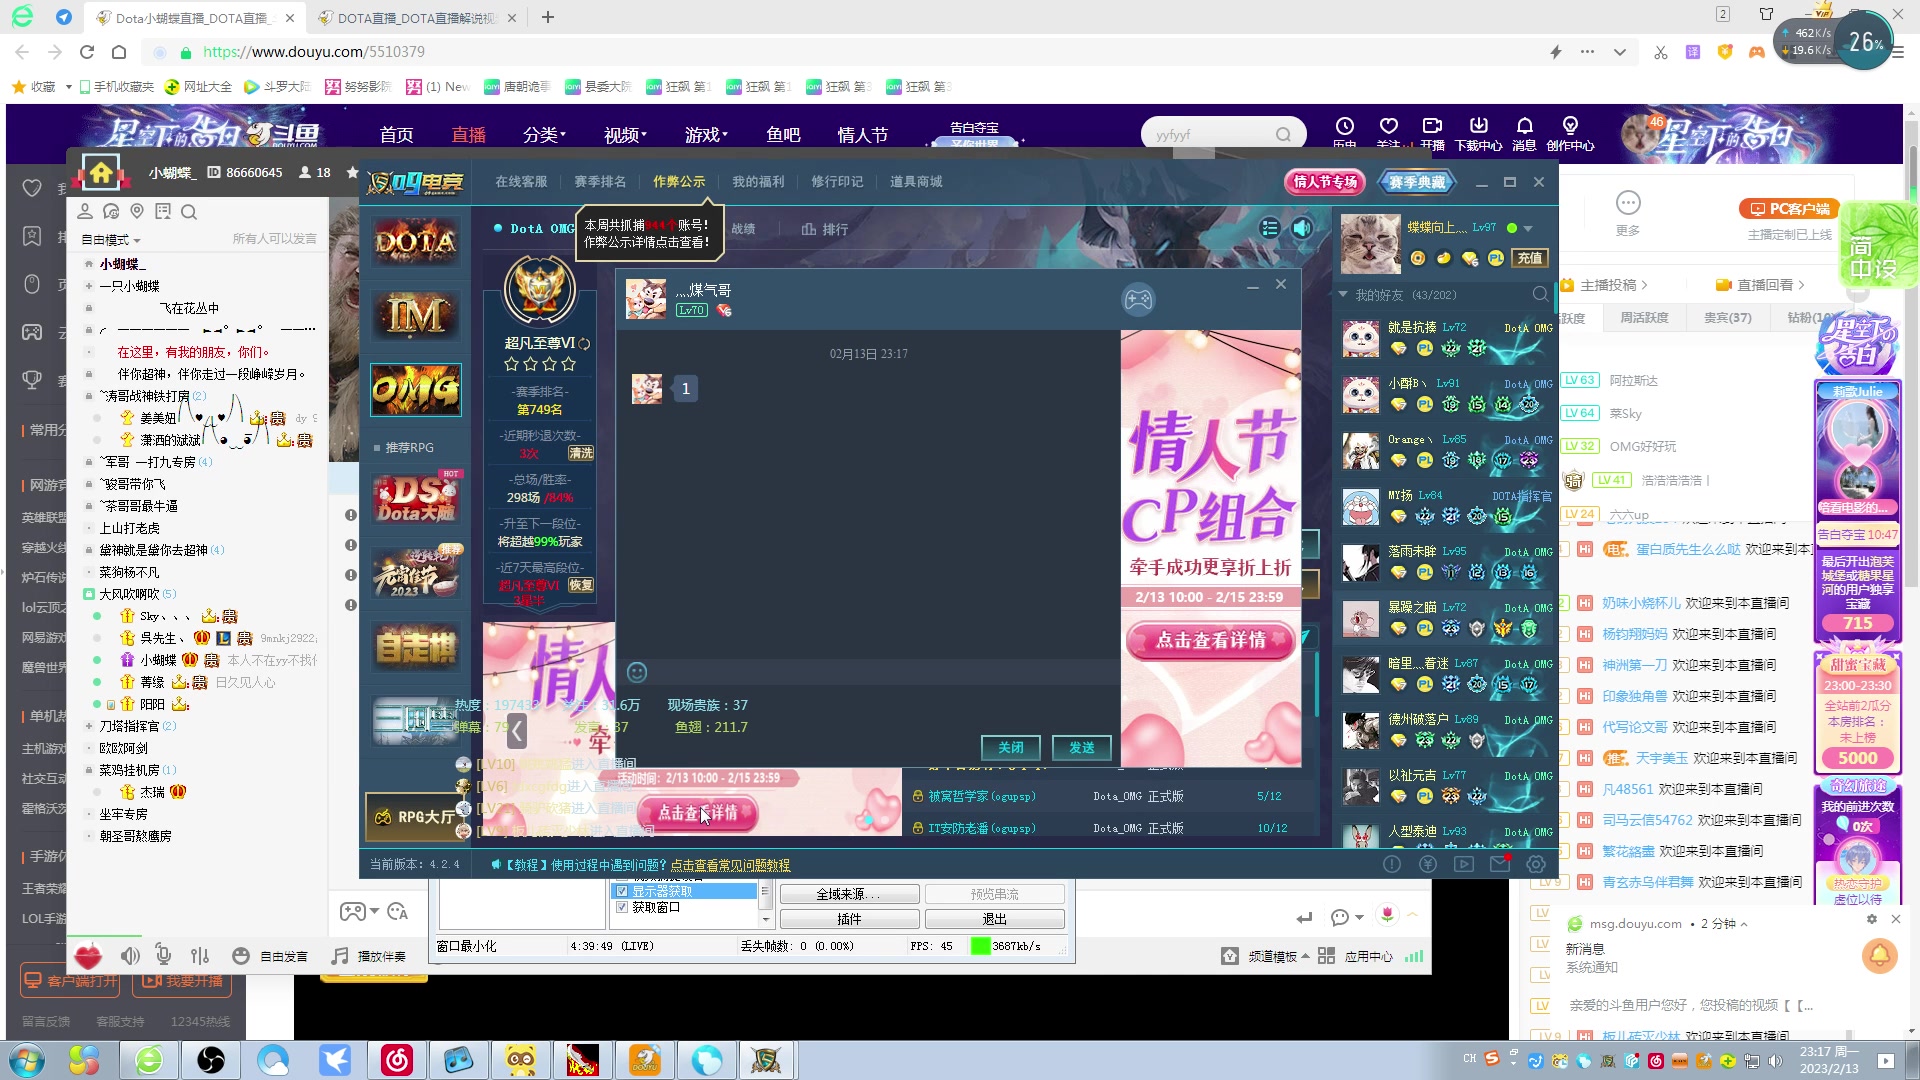Expand the 刀塔指挥官 channel room
Image resolution: width=1920 pixels, height=1080 pixels.
89,726
